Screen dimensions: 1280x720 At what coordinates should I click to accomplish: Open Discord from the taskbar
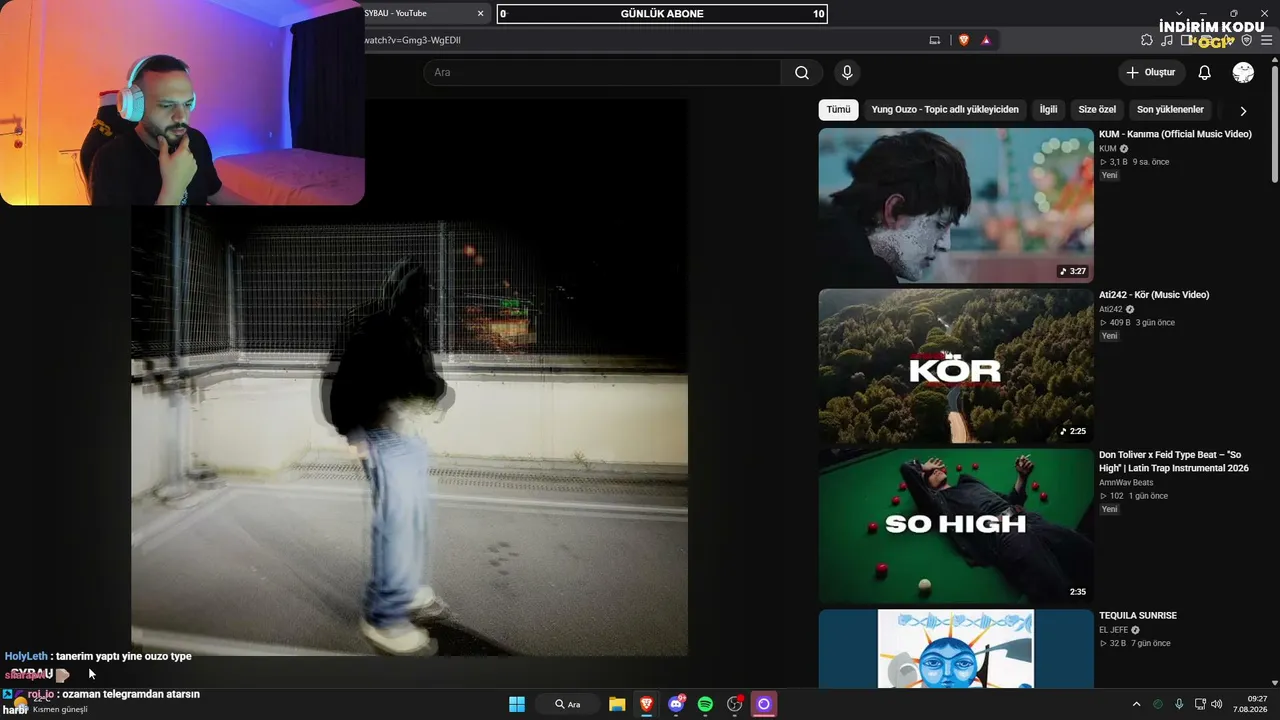click(x=677, y=704)
